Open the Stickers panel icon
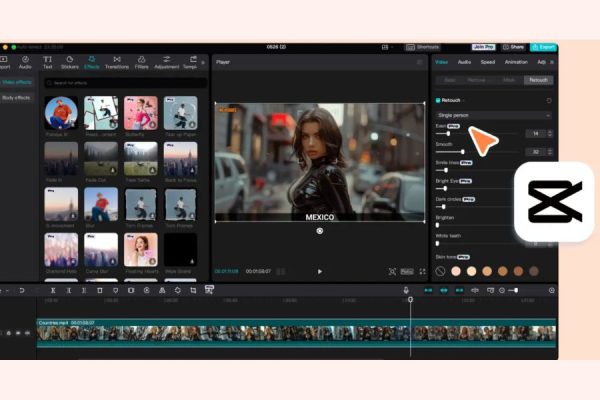 pos(71,62)
